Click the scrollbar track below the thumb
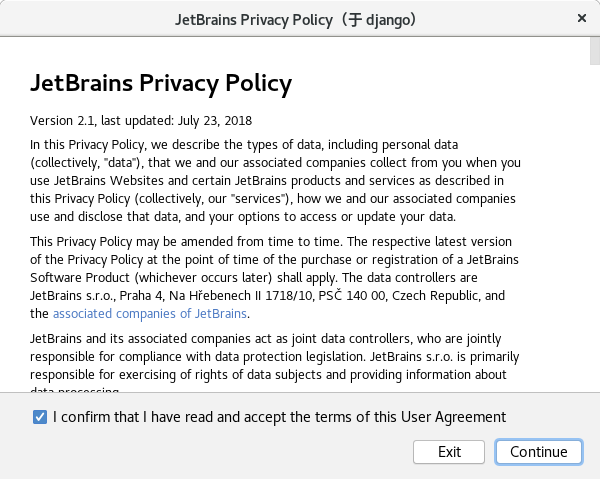600x479 pixels. pos(595,230)
